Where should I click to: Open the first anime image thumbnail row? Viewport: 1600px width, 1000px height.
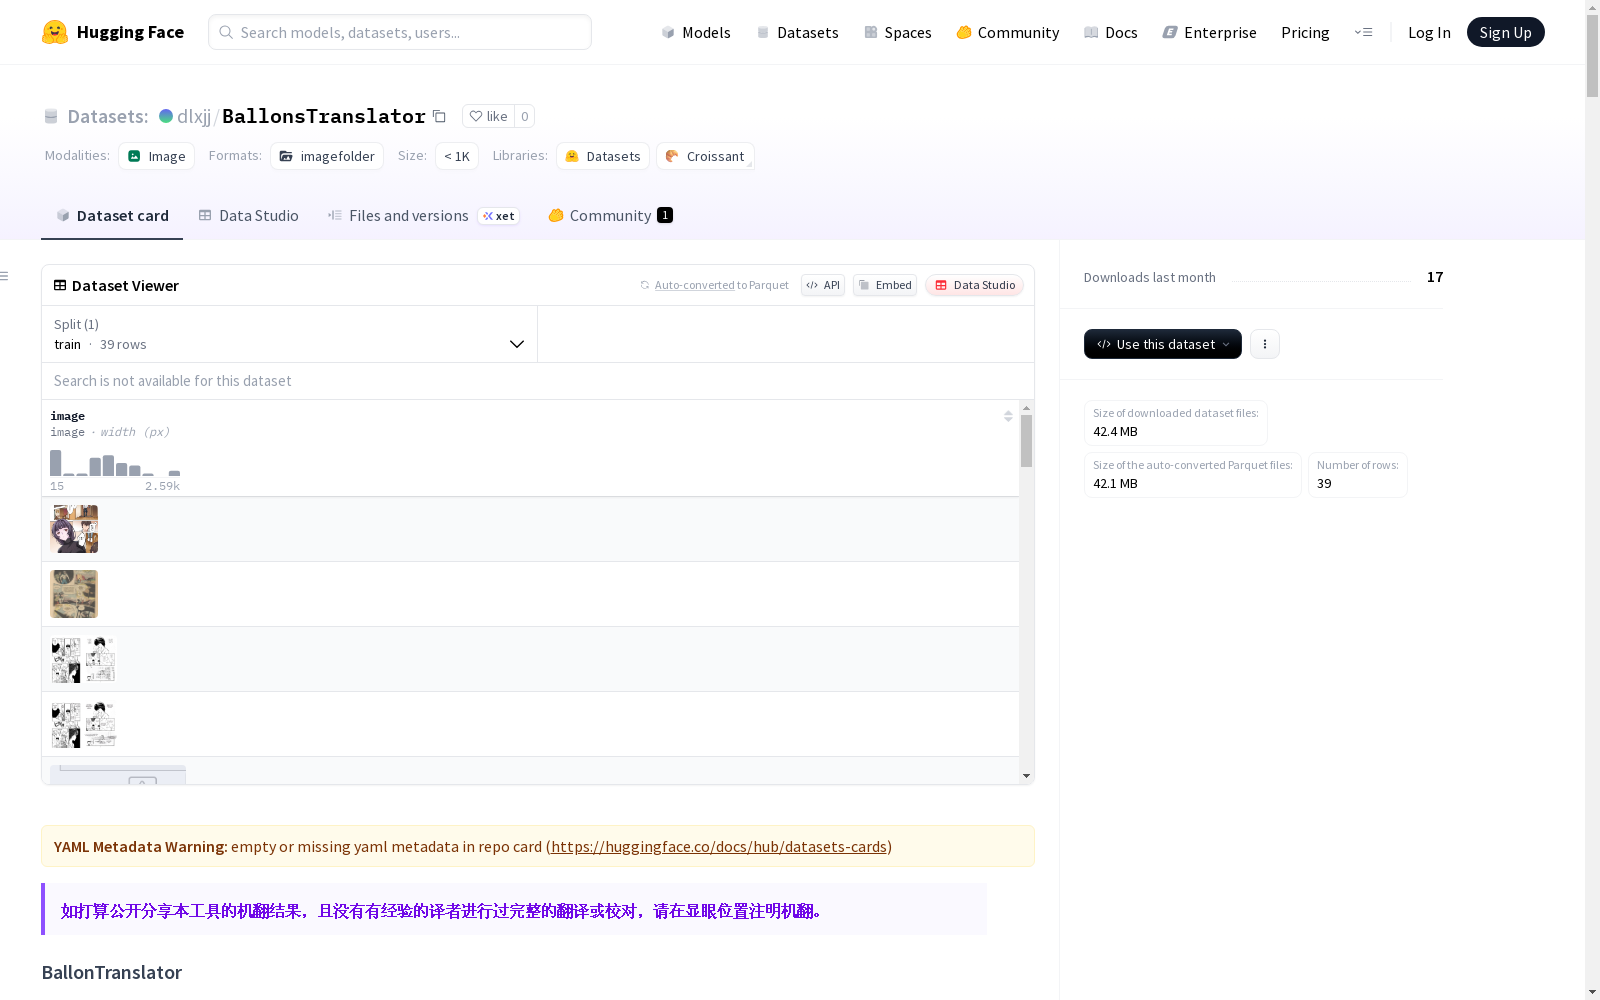point(74,529)
